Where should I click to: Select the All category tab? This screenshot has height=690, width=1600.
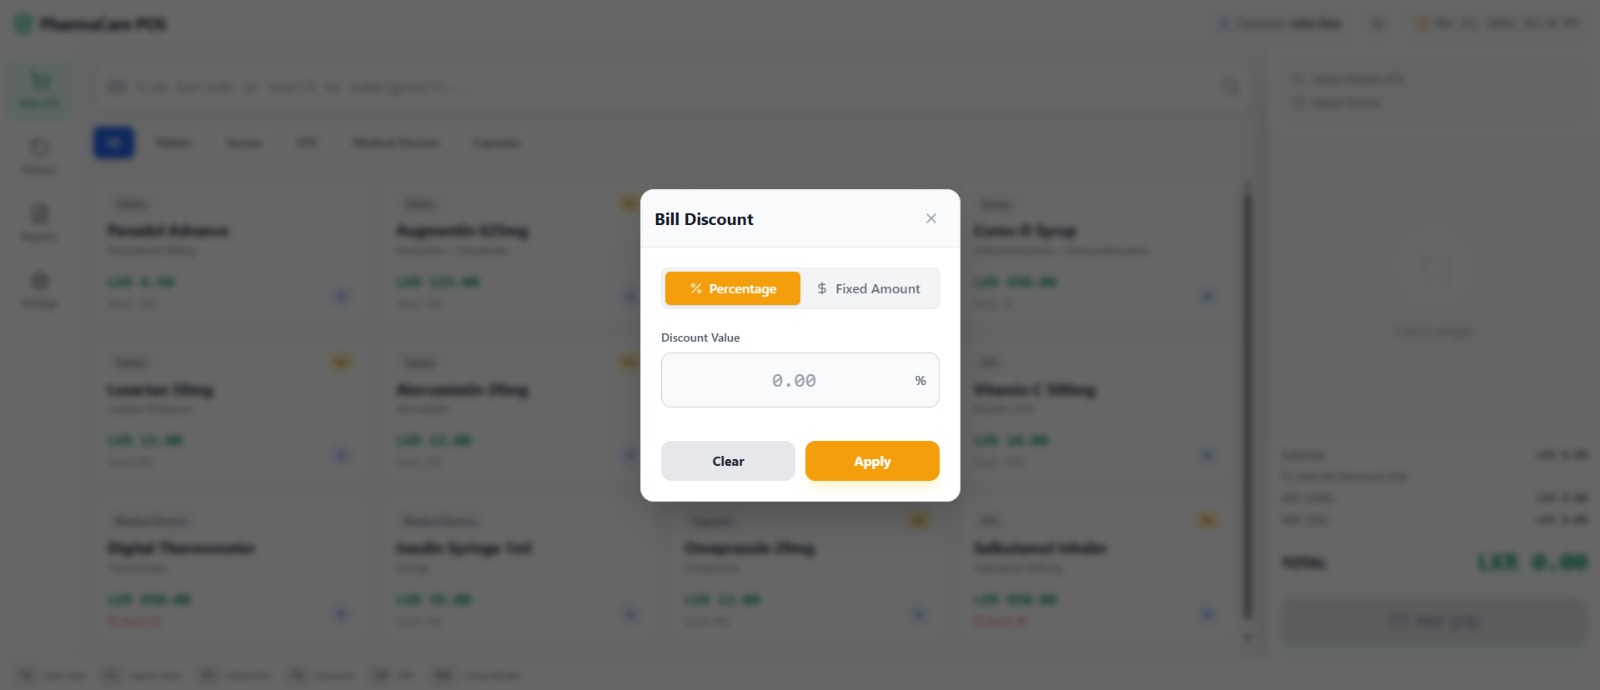(114, 142)
